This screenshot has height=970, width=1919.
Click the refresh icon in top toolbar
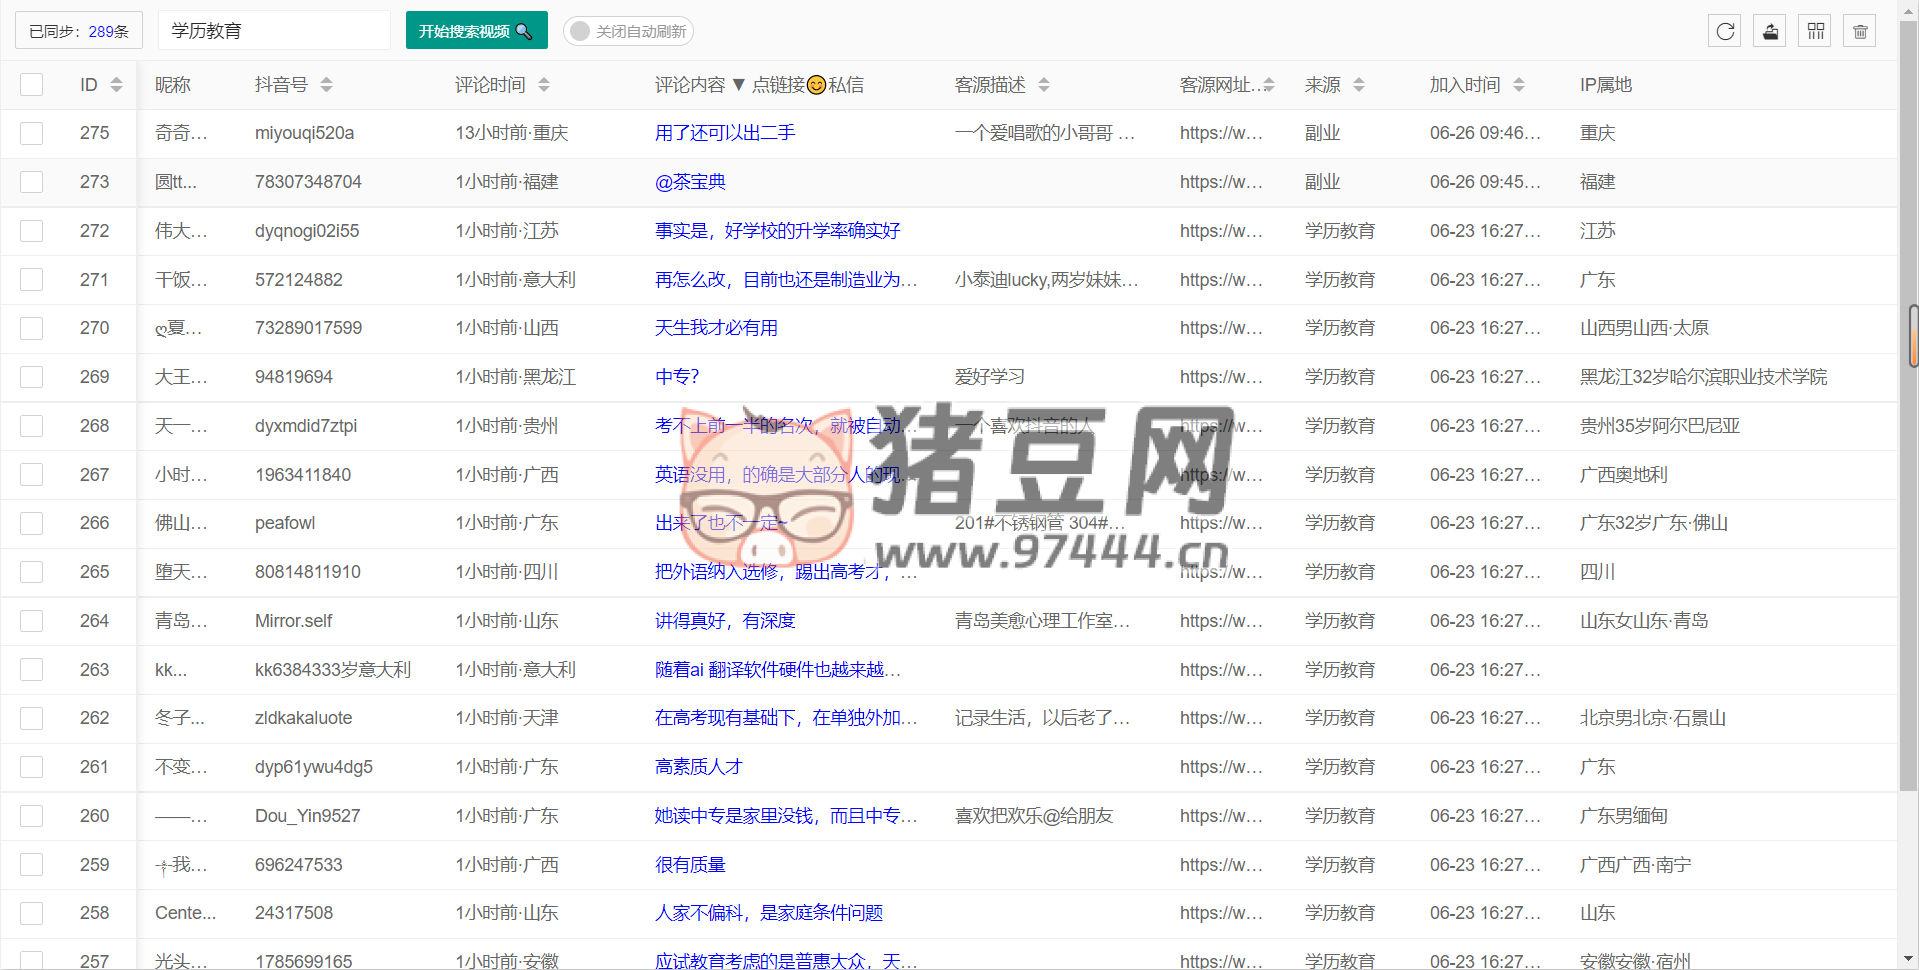pyautogui.click(x=1725, y=31)
